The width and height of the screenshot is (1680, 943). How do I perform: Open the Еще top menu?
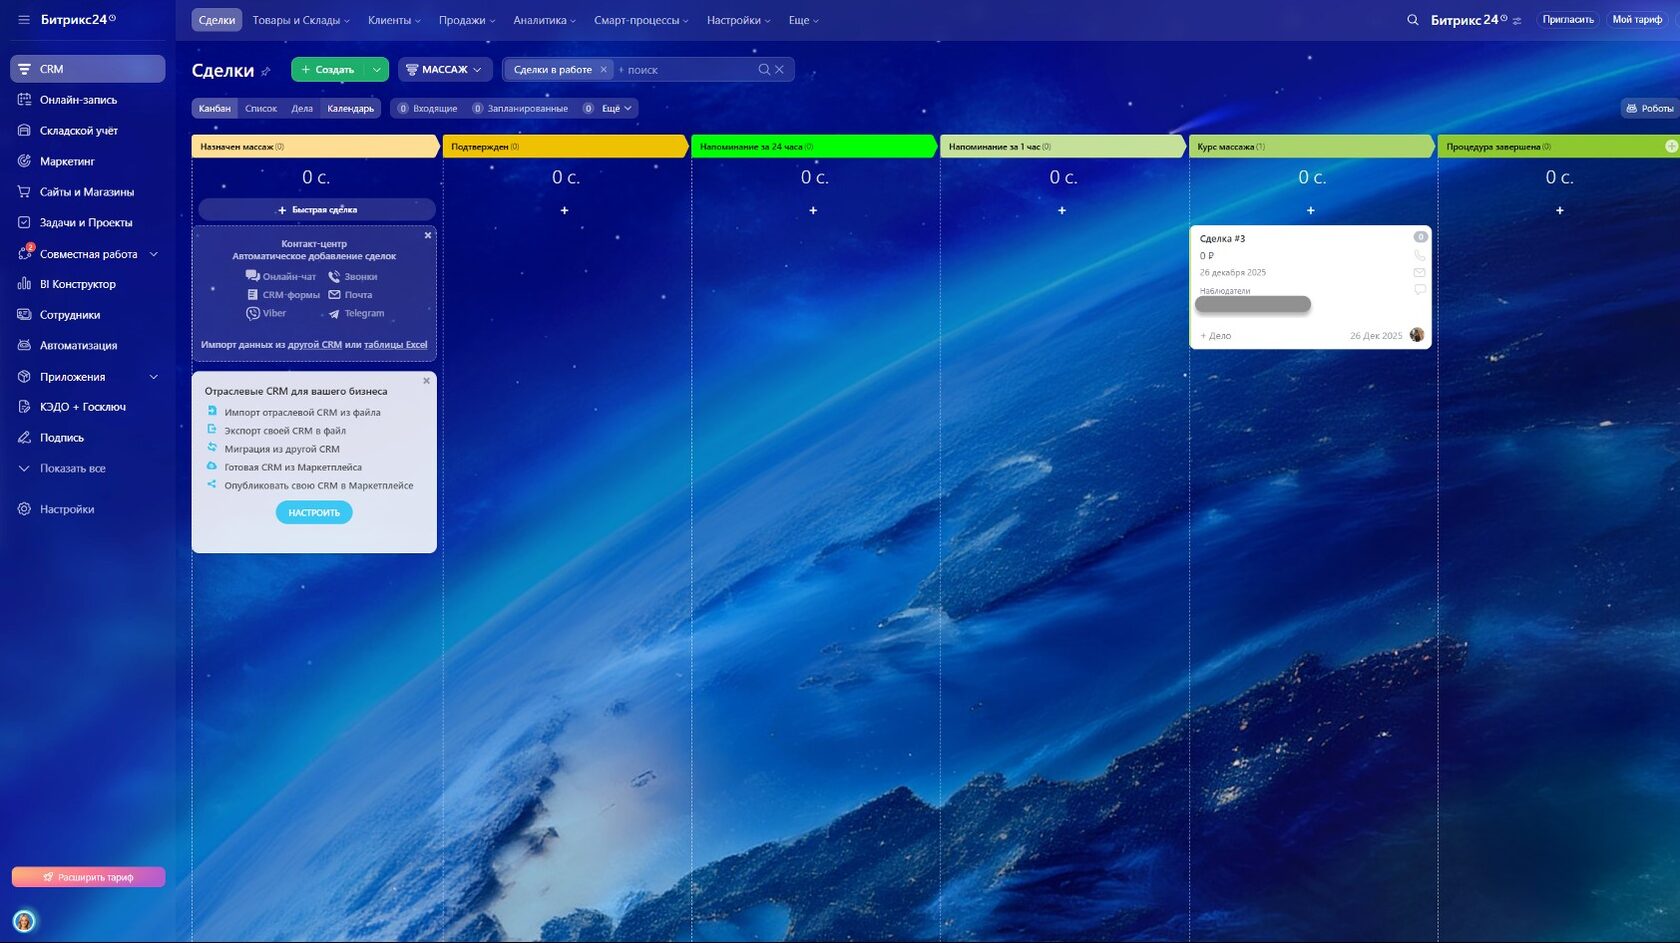coord(803,20)
